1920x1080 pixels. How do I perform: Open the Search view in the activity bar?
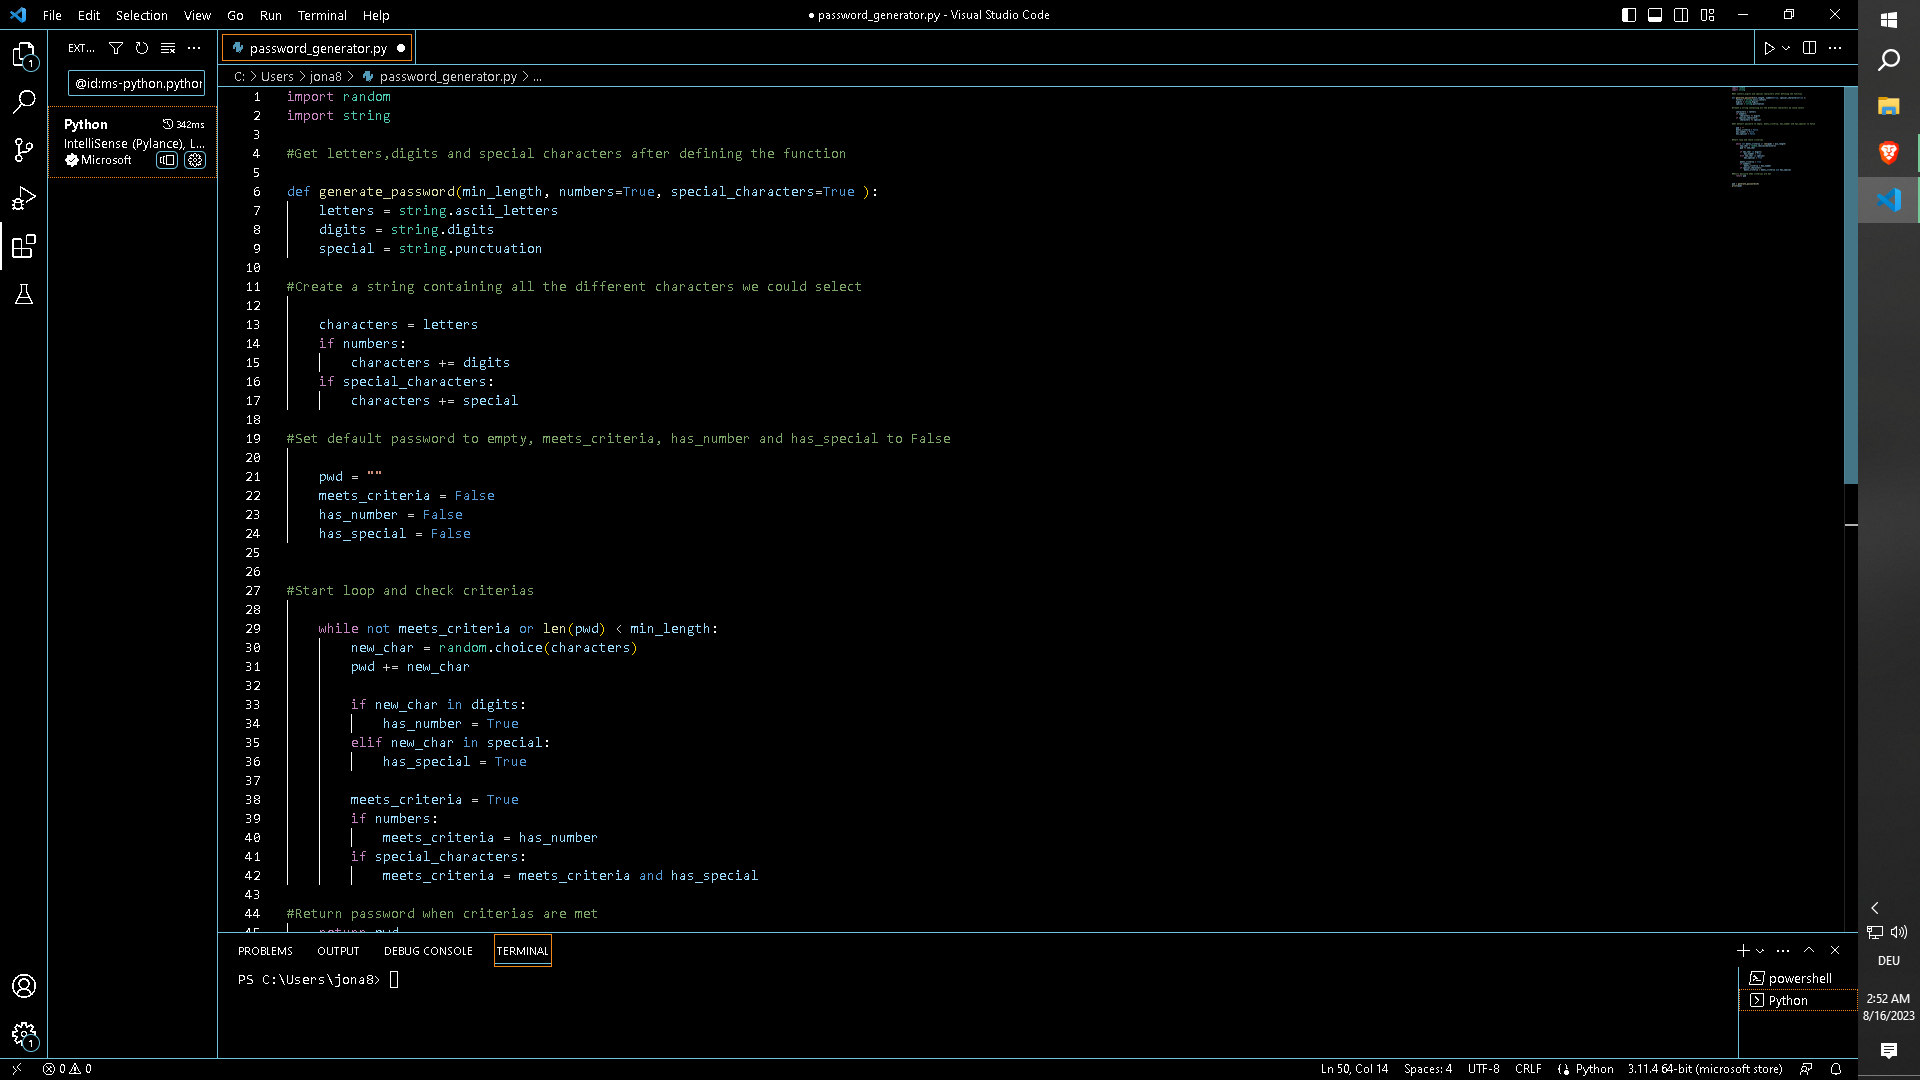[24, 101]
